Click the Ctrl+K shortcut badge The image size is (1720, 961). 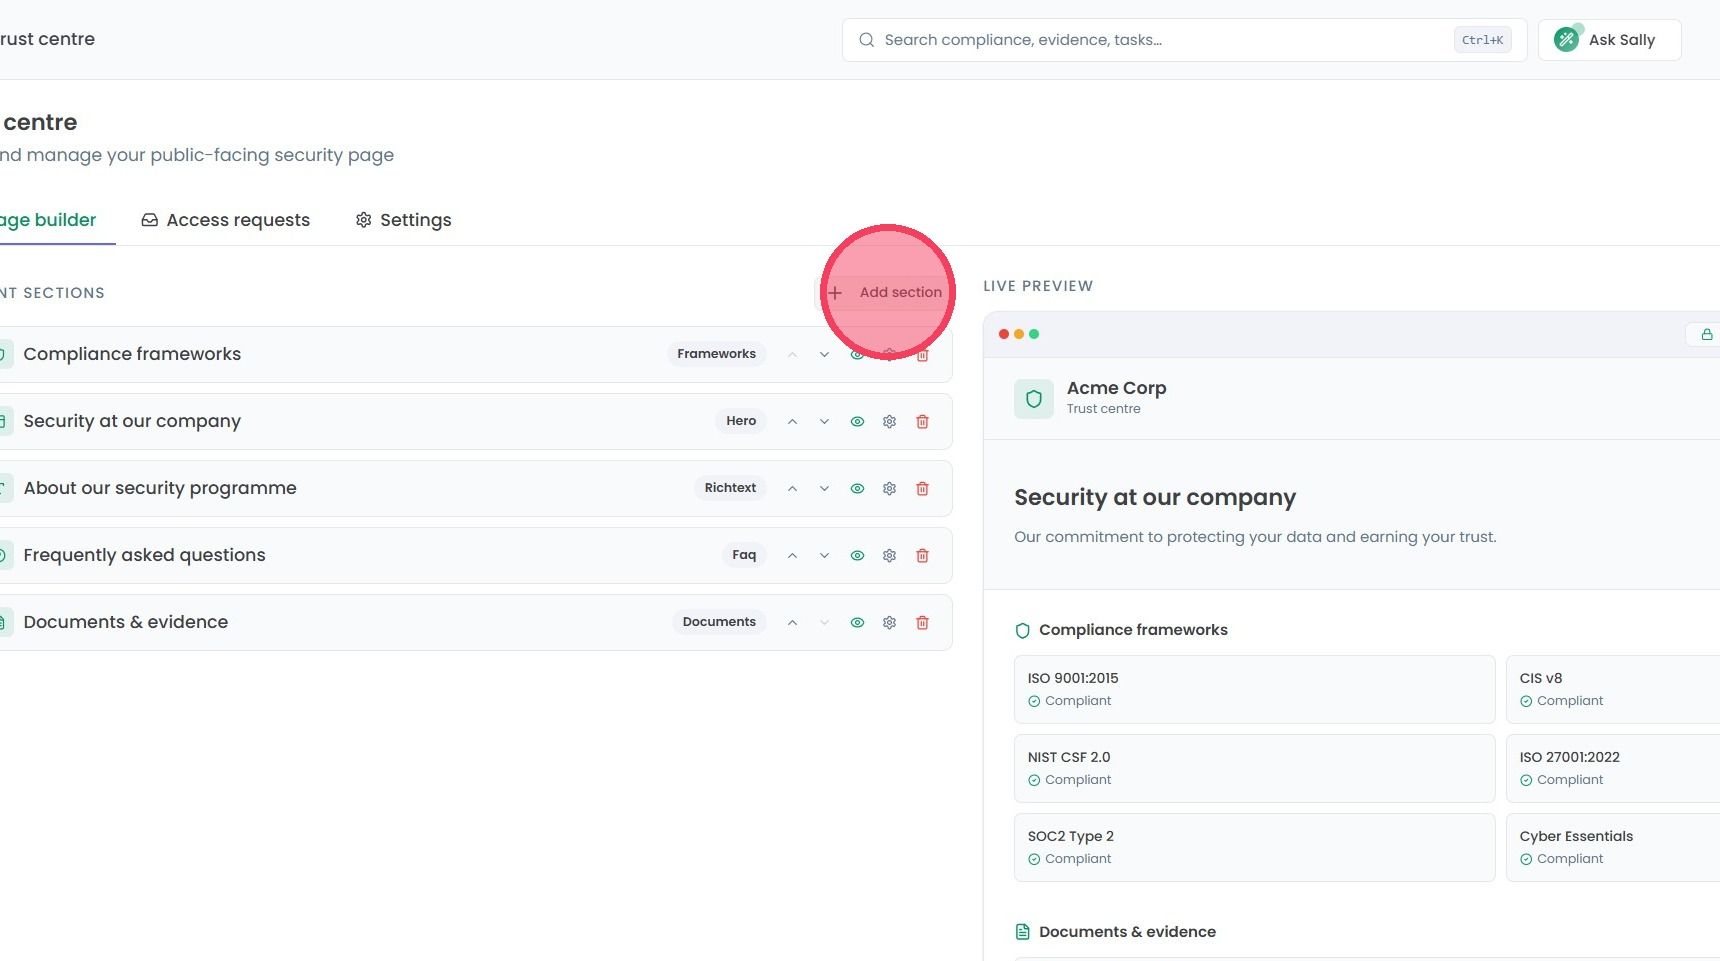[x=1482, y=40]
